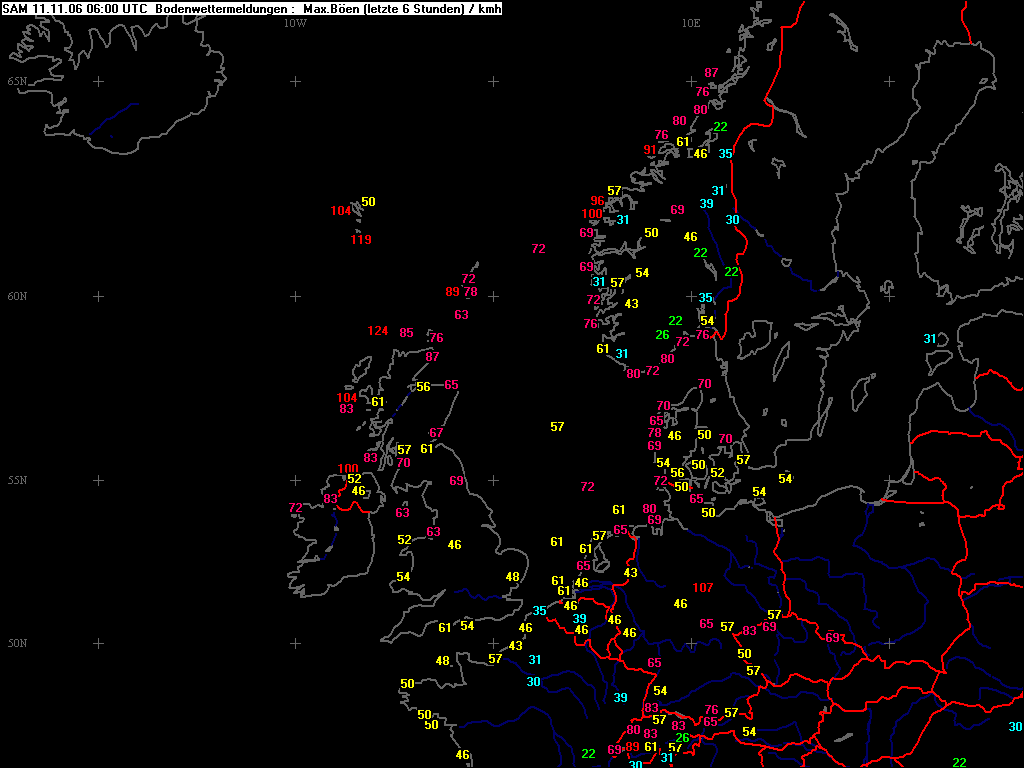Click the map title header bar

tap(251, 8)
